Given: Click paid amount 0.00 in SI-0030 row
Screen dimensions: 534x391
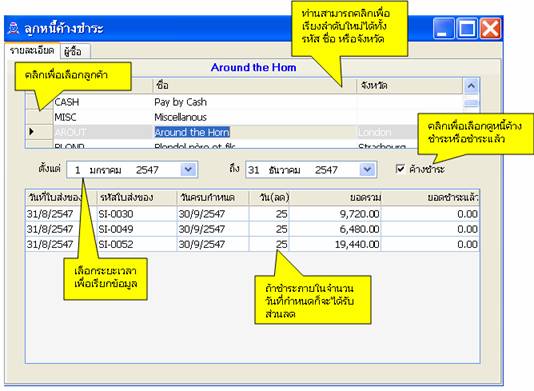Looking at the screenshot, I should click(x=467, y=214).
